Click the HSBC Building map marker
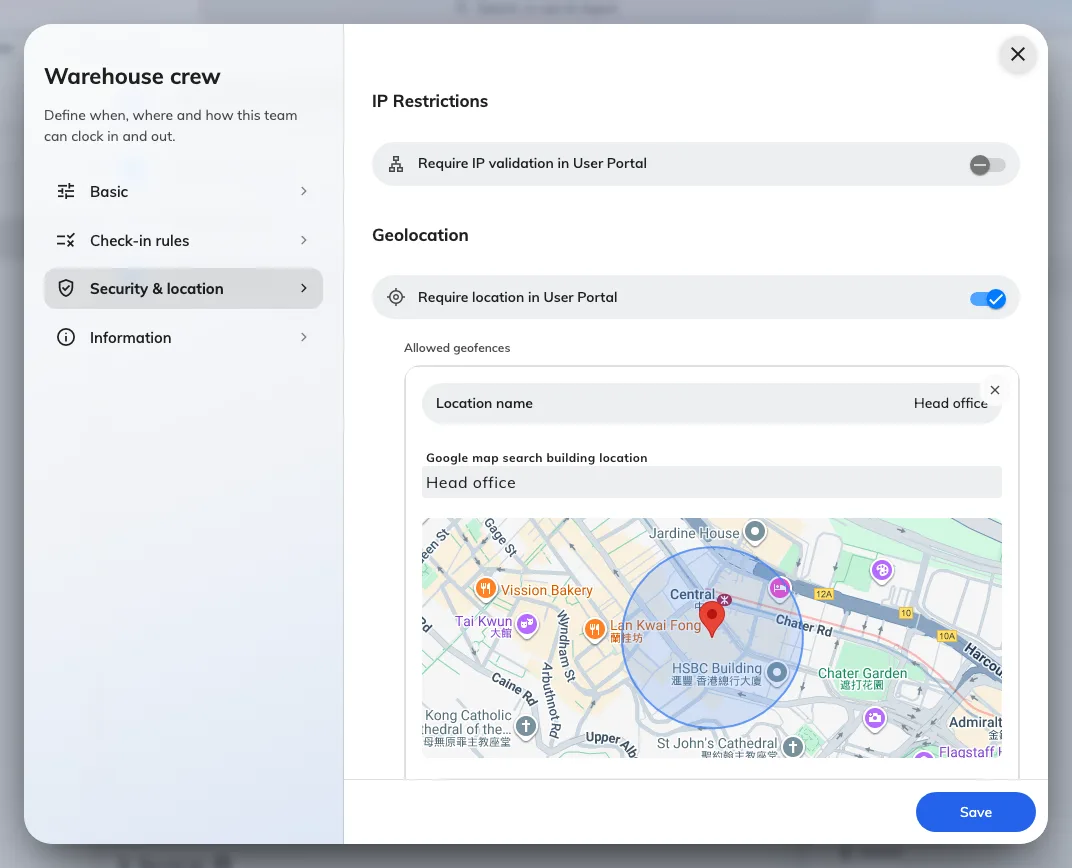The height and width of the screenshot is (868, 1072). click(777, 673)
